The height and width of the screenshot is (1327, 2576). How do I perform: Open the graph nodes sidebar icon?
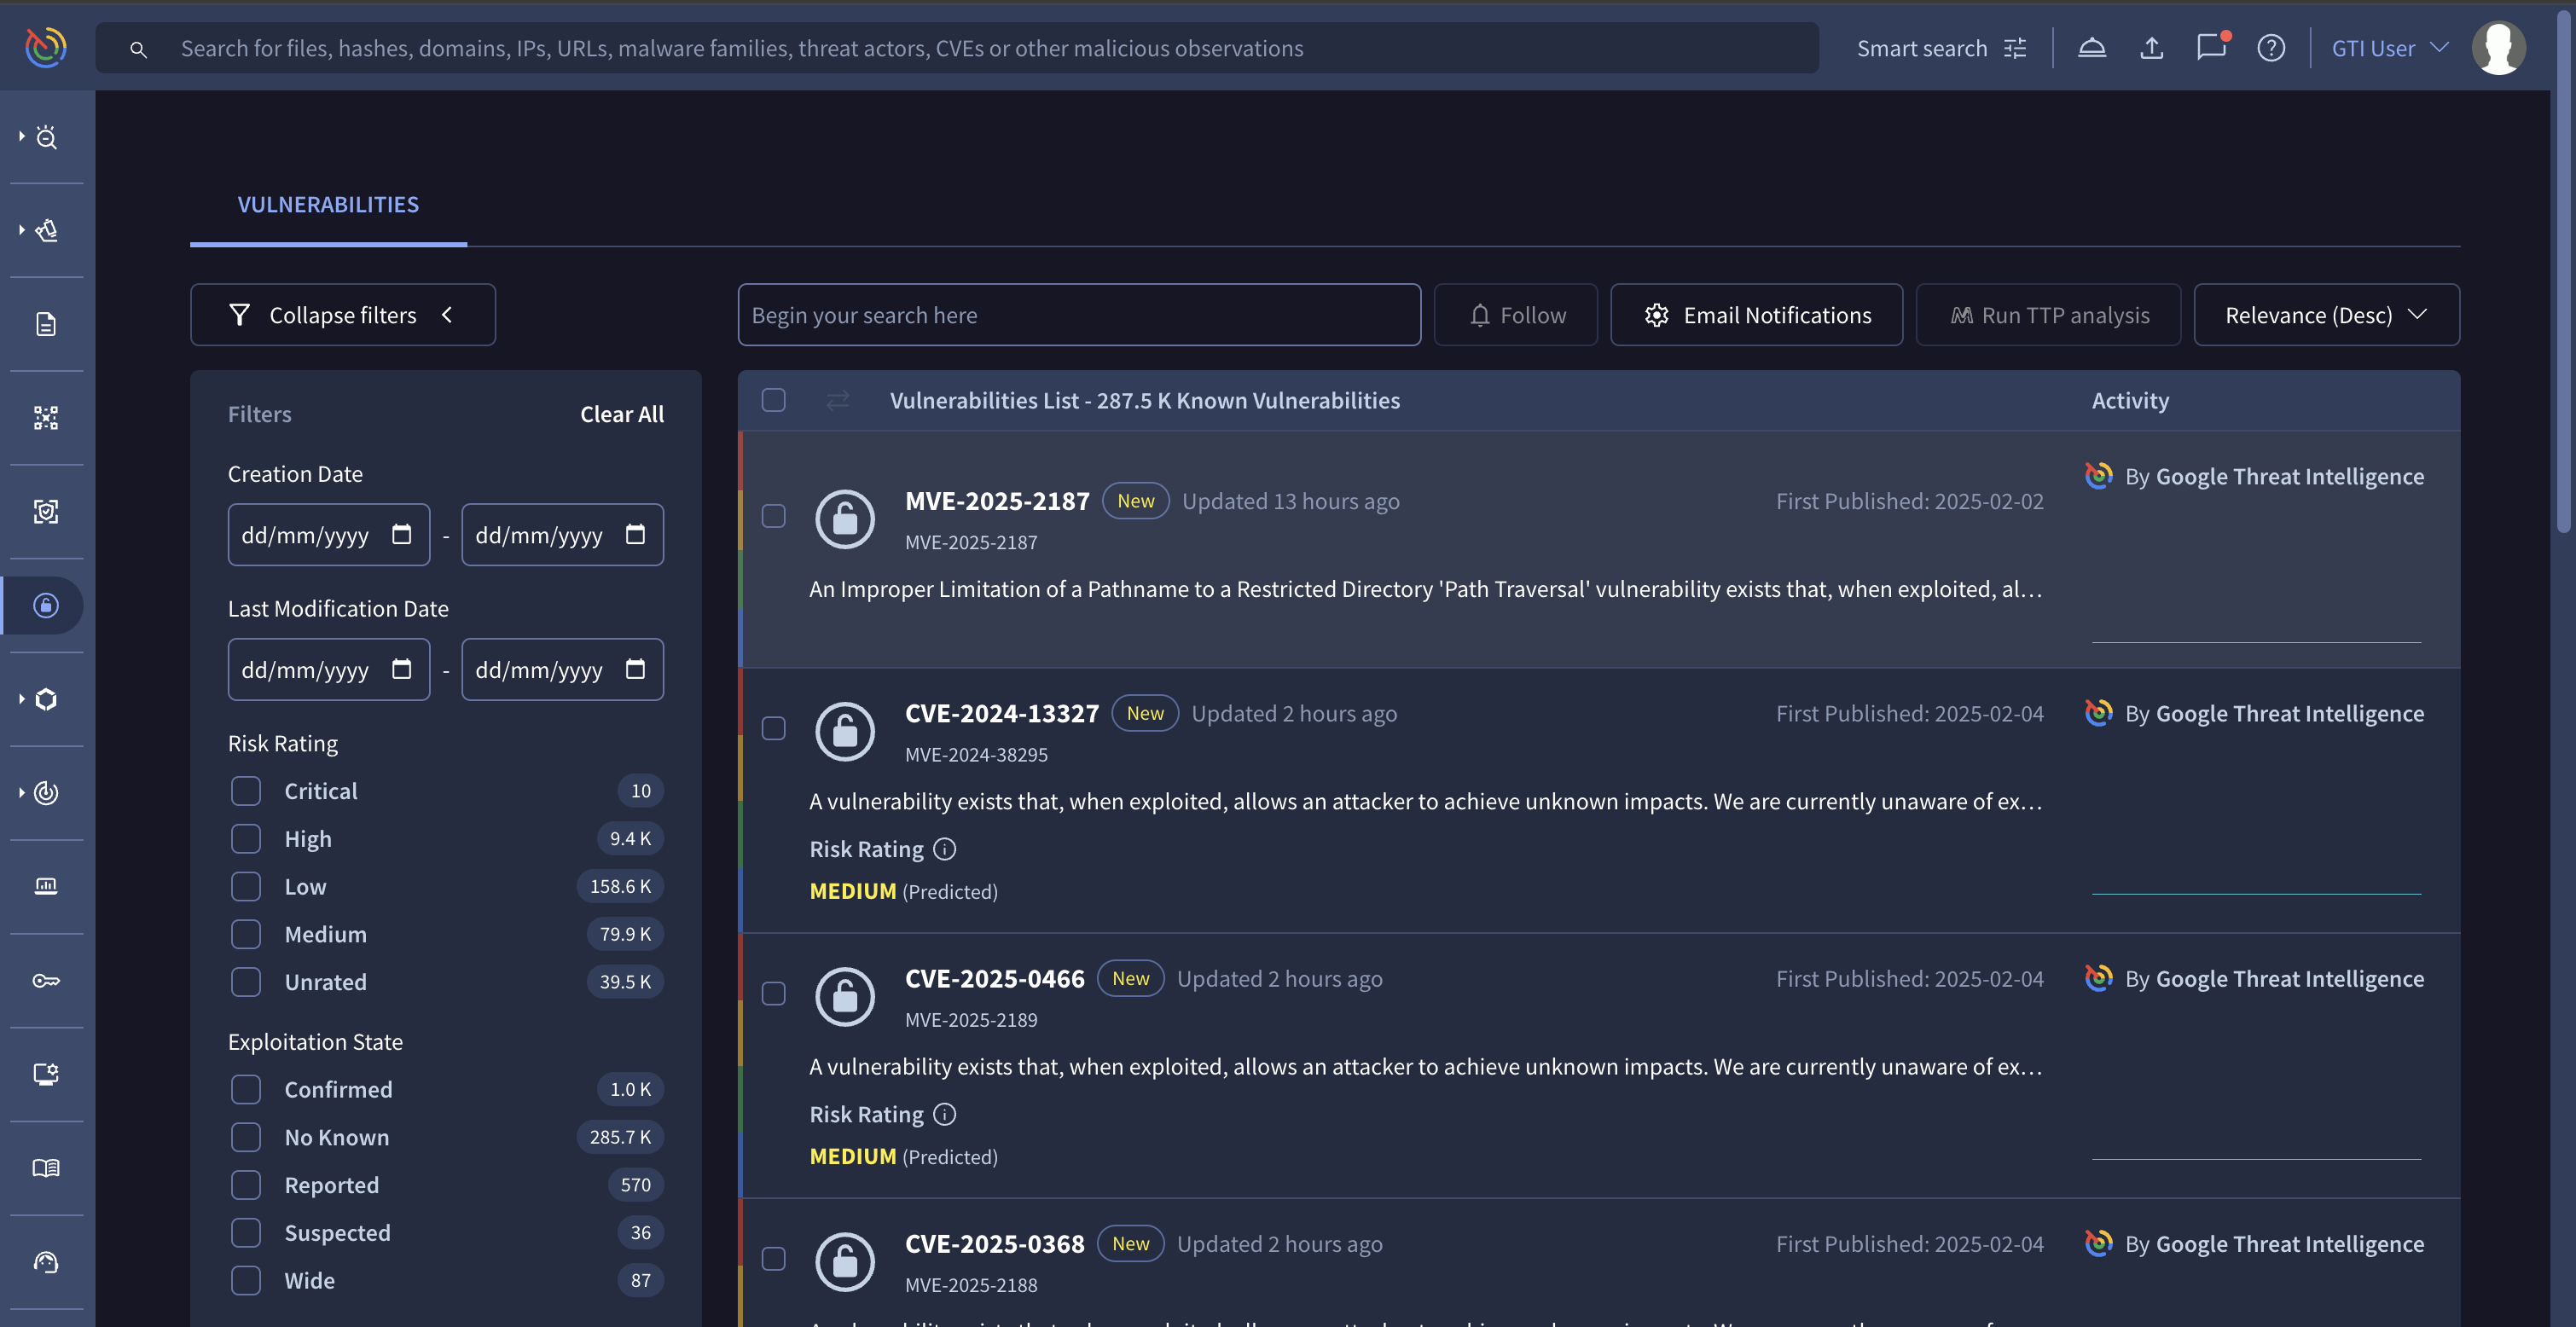click(46, 418)
